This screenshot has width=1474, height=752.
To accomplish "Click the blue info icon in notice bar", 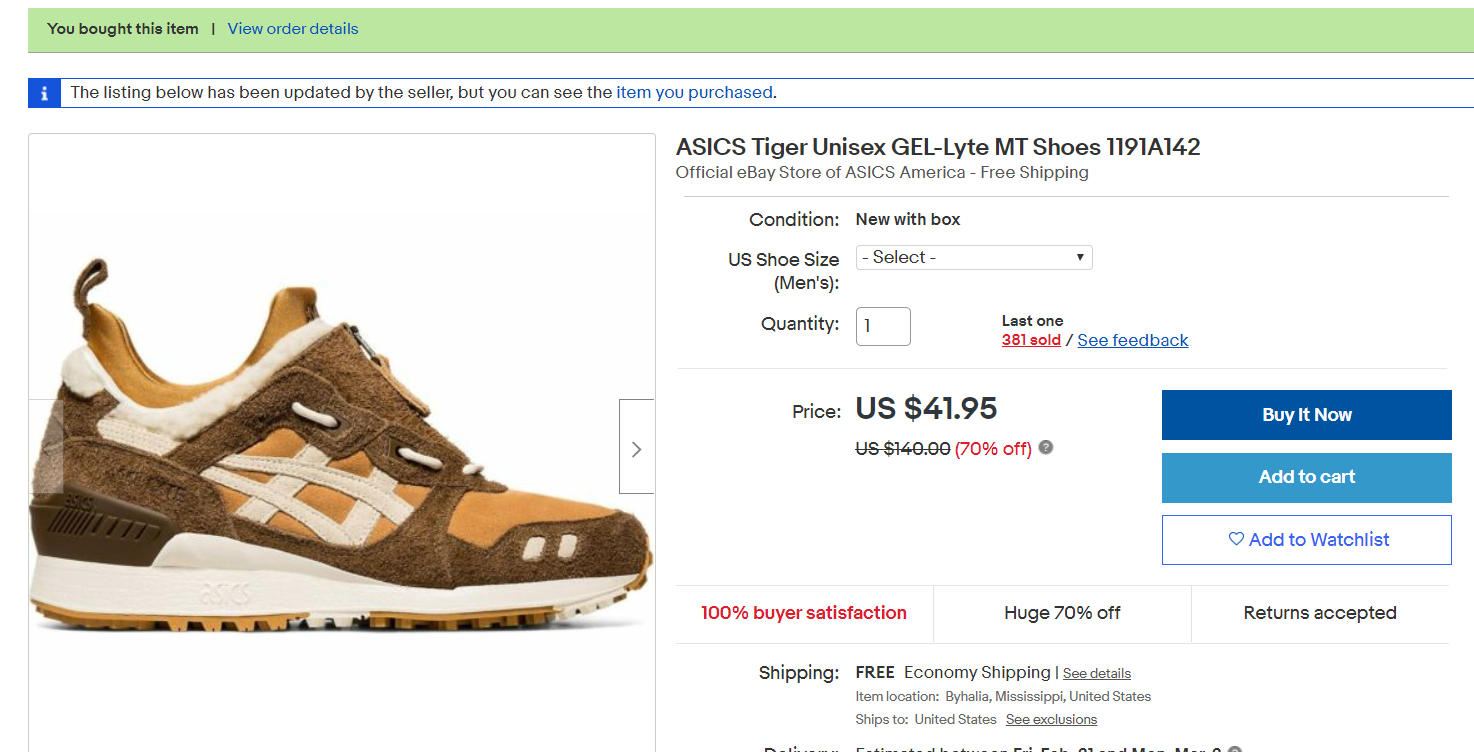I will click(44, 93).
